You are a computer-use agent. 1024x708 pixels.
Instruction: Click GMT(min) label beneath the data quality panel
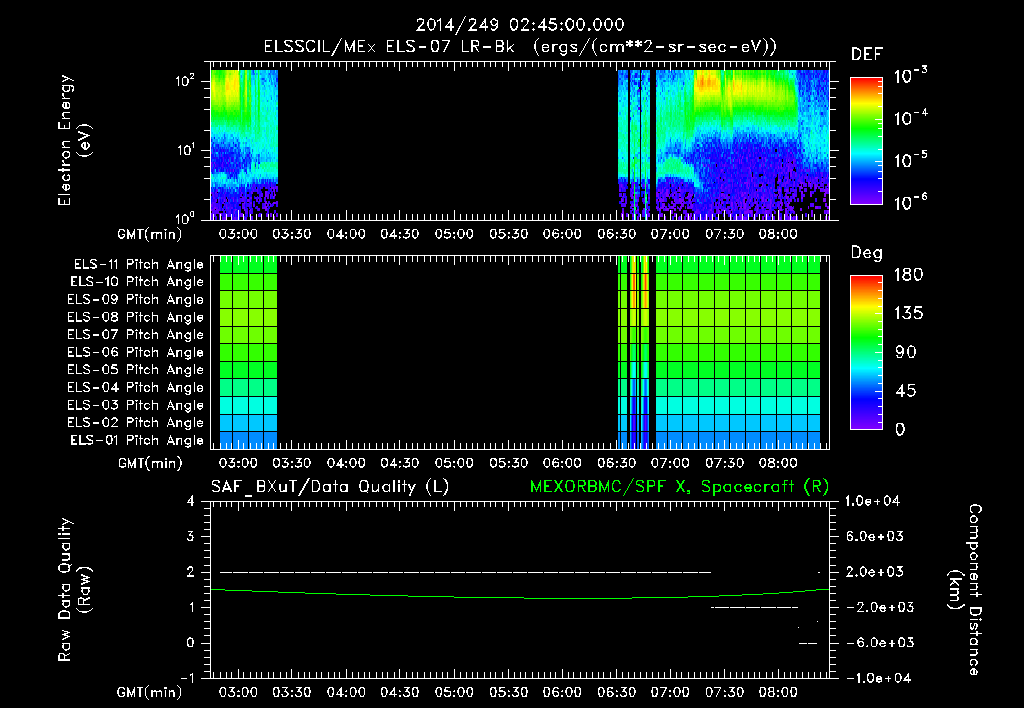[x=150, y=692]
